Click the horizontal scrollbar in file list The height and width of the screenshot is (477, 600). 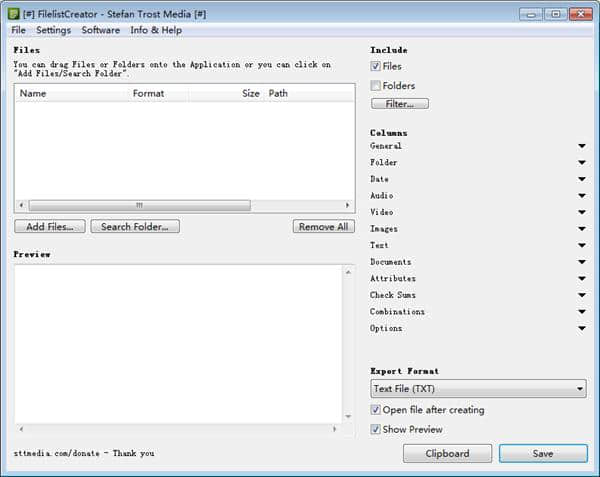tap(138, 206)
